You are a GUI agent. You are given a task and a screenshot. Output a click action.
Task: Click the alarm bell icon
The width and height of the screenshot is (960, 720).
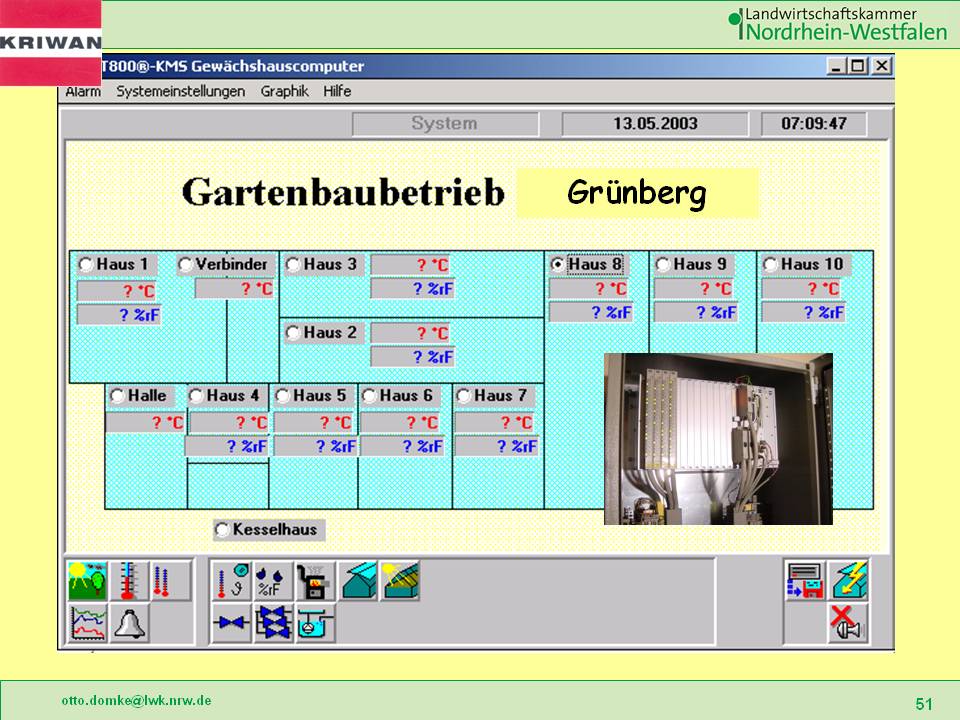(x=129, y=623)
